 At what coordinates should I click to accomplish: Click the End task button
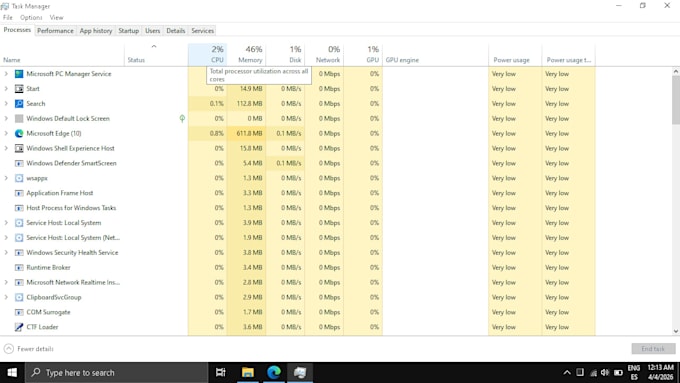point(653,349)
